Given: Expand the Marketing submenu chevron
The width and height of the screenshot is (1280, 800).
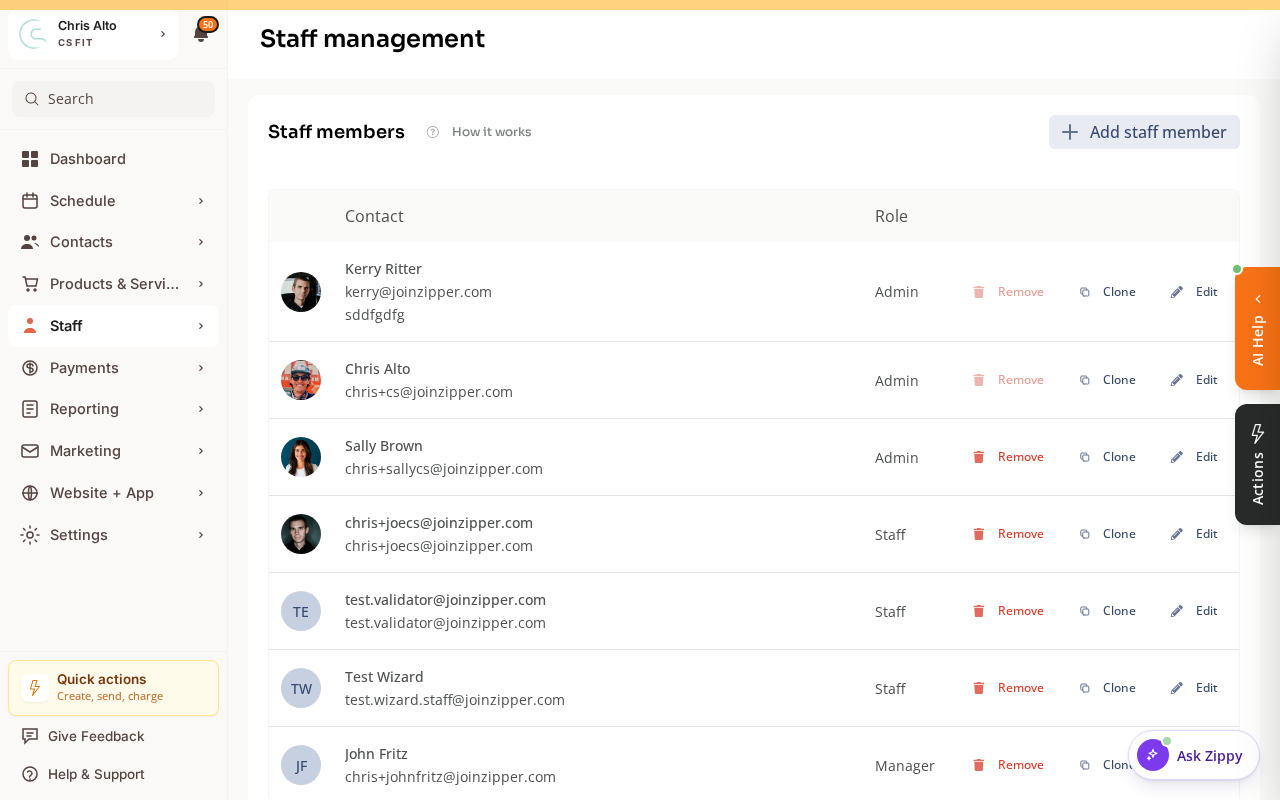Looking at the screenshot, I should point(201,451).
